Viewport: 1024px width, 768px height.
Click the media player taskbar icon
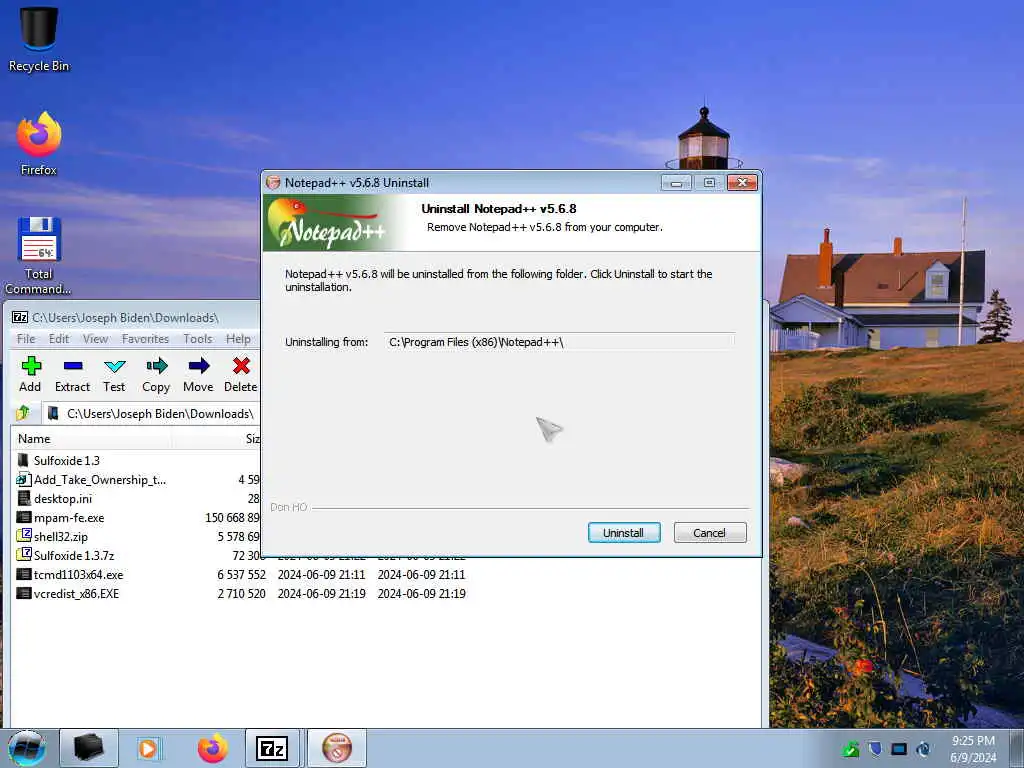(148, 748)
